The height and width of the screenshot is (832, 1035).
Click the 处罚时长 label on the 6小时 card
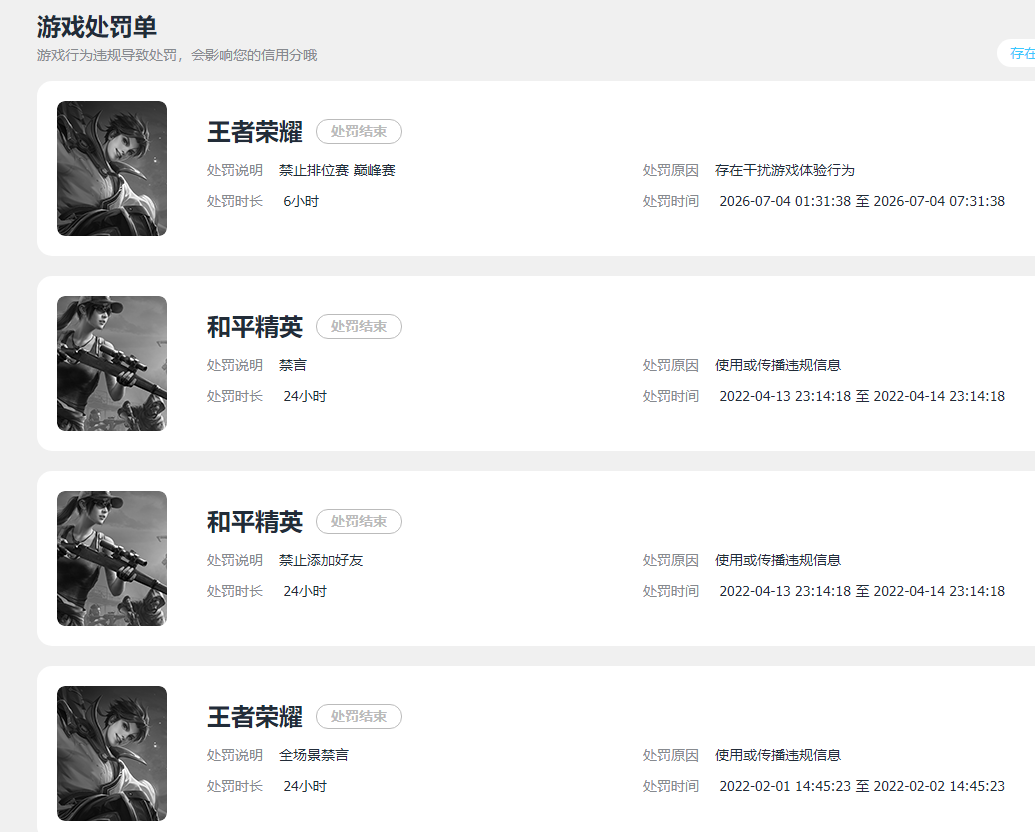pyautogui.click(x=234, y=201)
